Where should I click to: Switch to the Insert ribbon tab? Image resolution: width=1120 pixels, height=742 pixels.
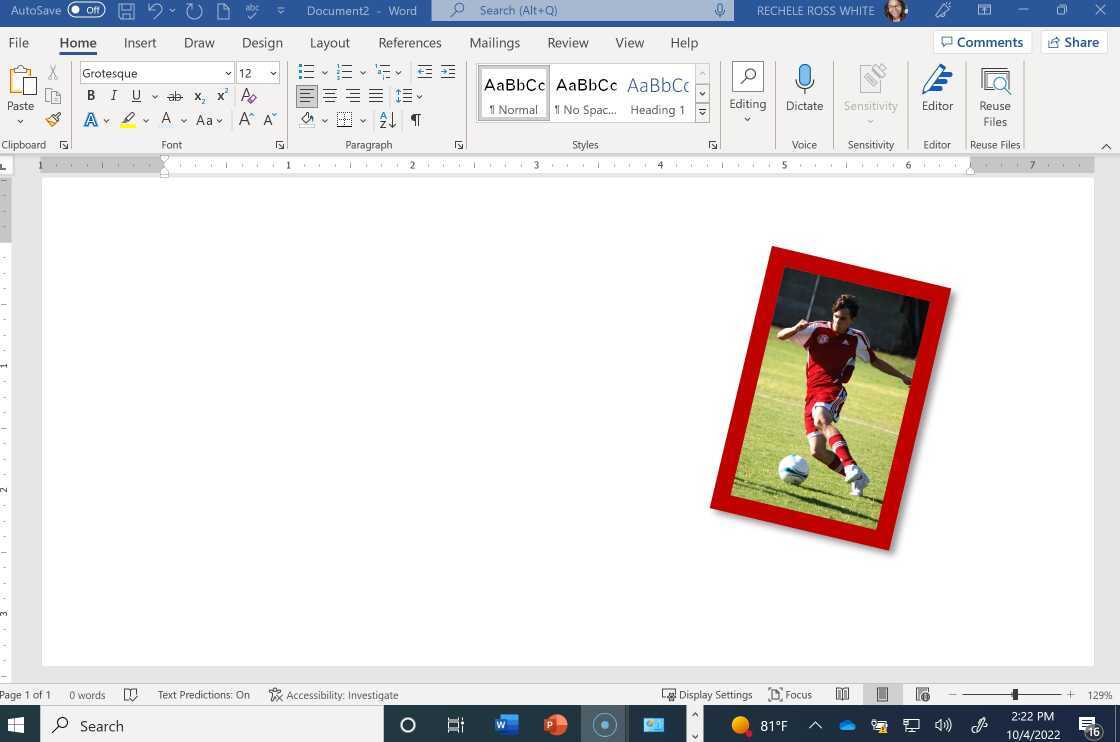[x=140, y=42]
